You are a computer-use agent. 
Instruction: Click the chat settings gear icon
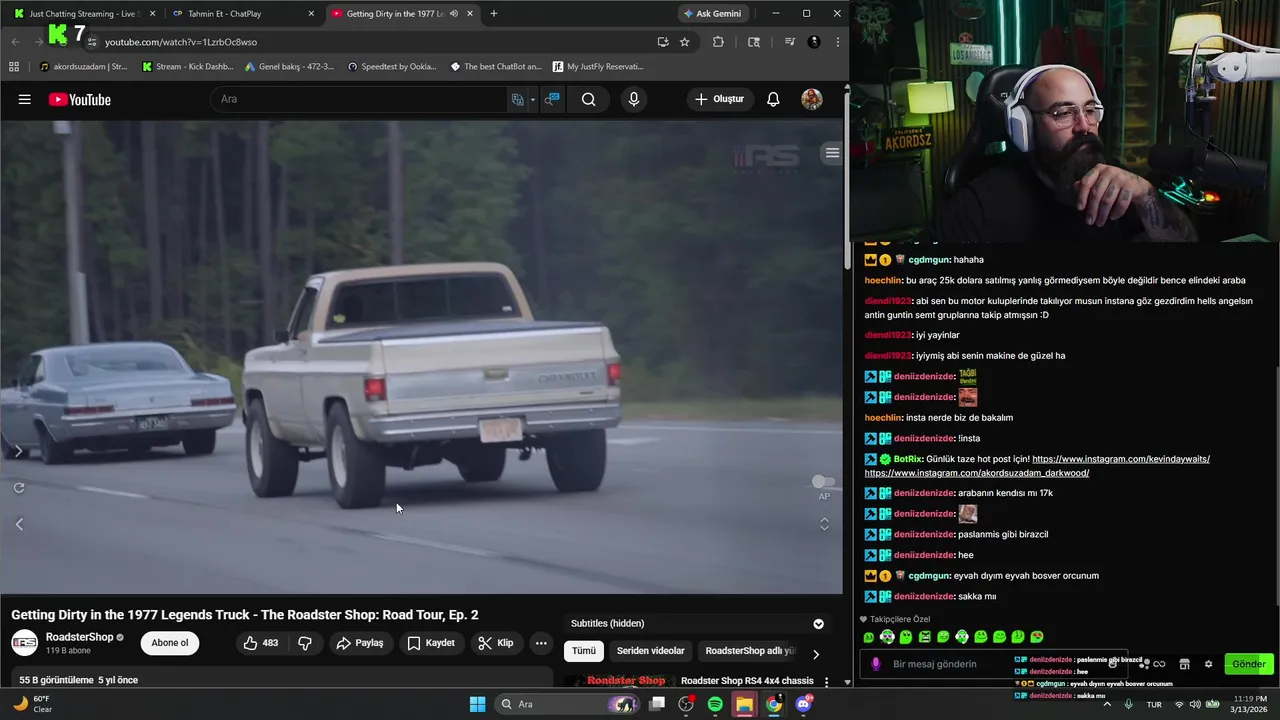point(1208,664)
